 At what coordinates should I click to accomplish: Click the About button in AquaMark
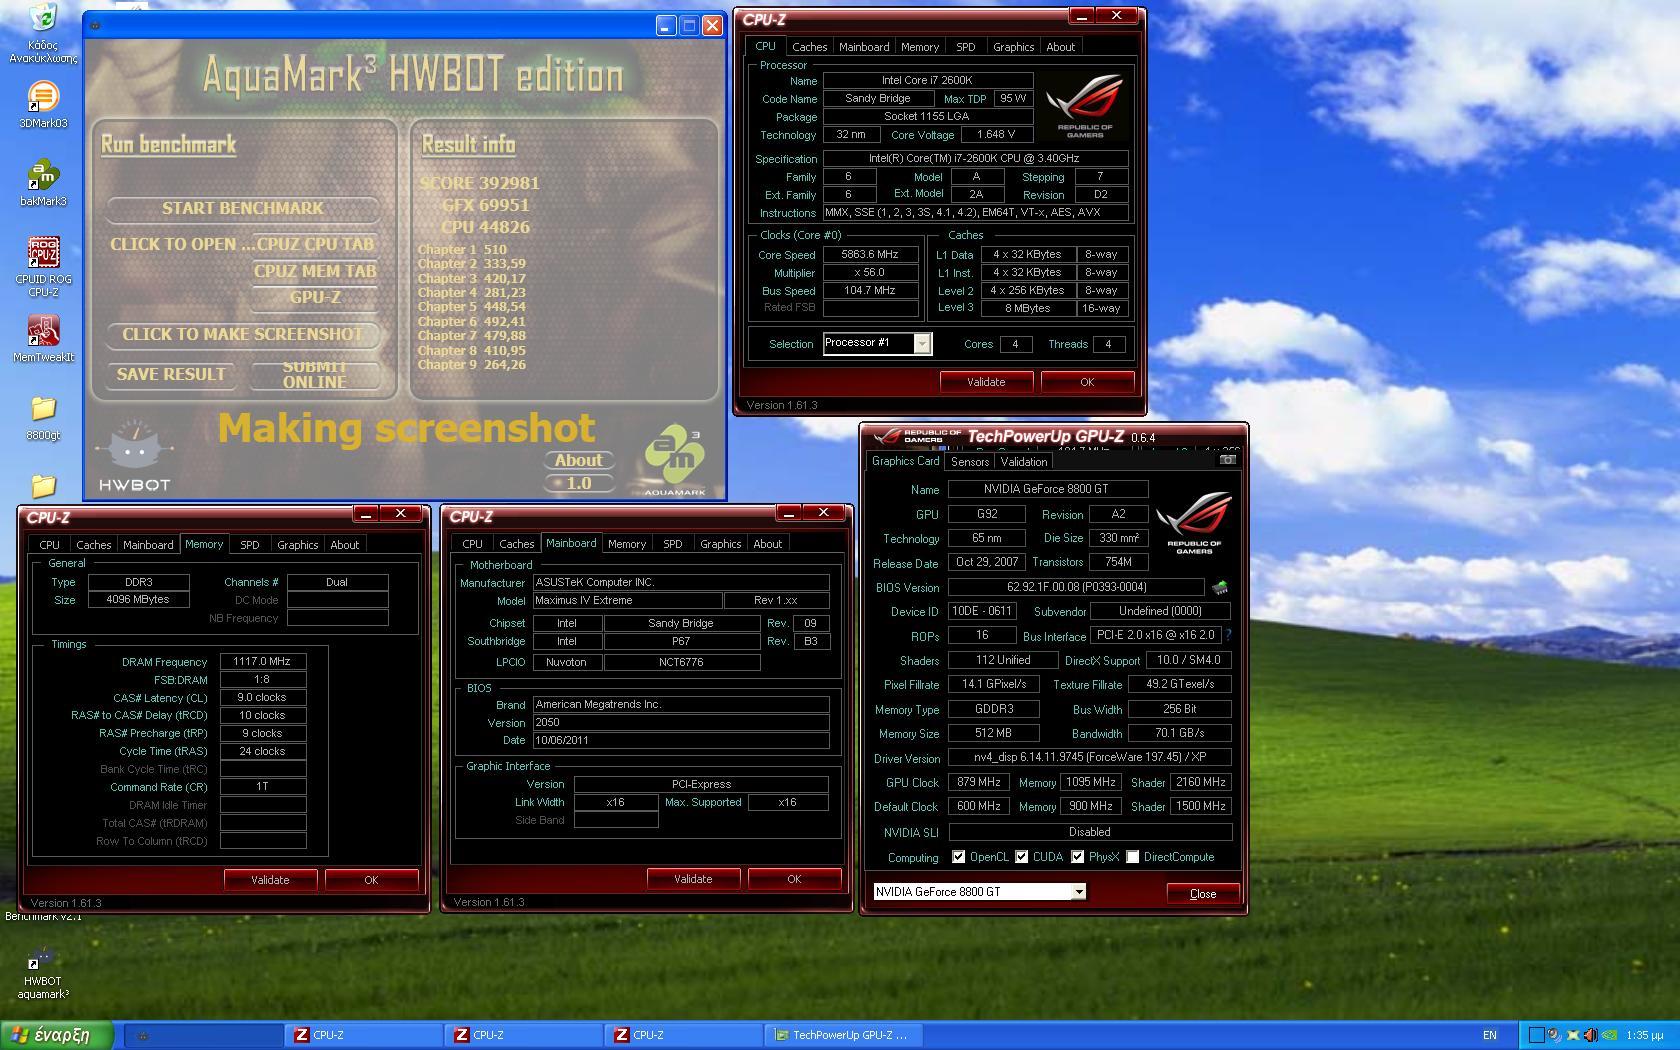point(578,460)
